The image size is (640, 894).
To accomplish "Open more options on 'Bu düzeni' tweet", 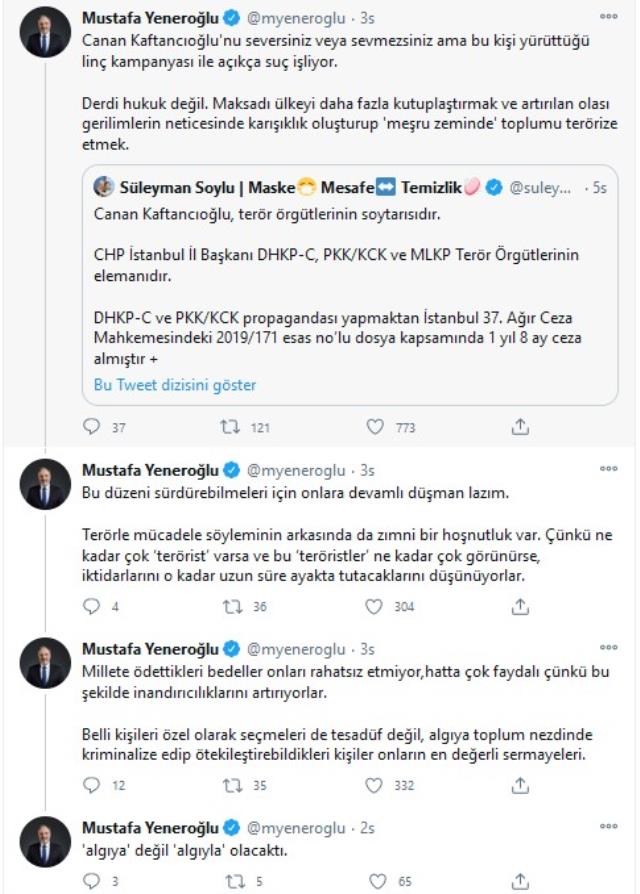I will [608, 468].
